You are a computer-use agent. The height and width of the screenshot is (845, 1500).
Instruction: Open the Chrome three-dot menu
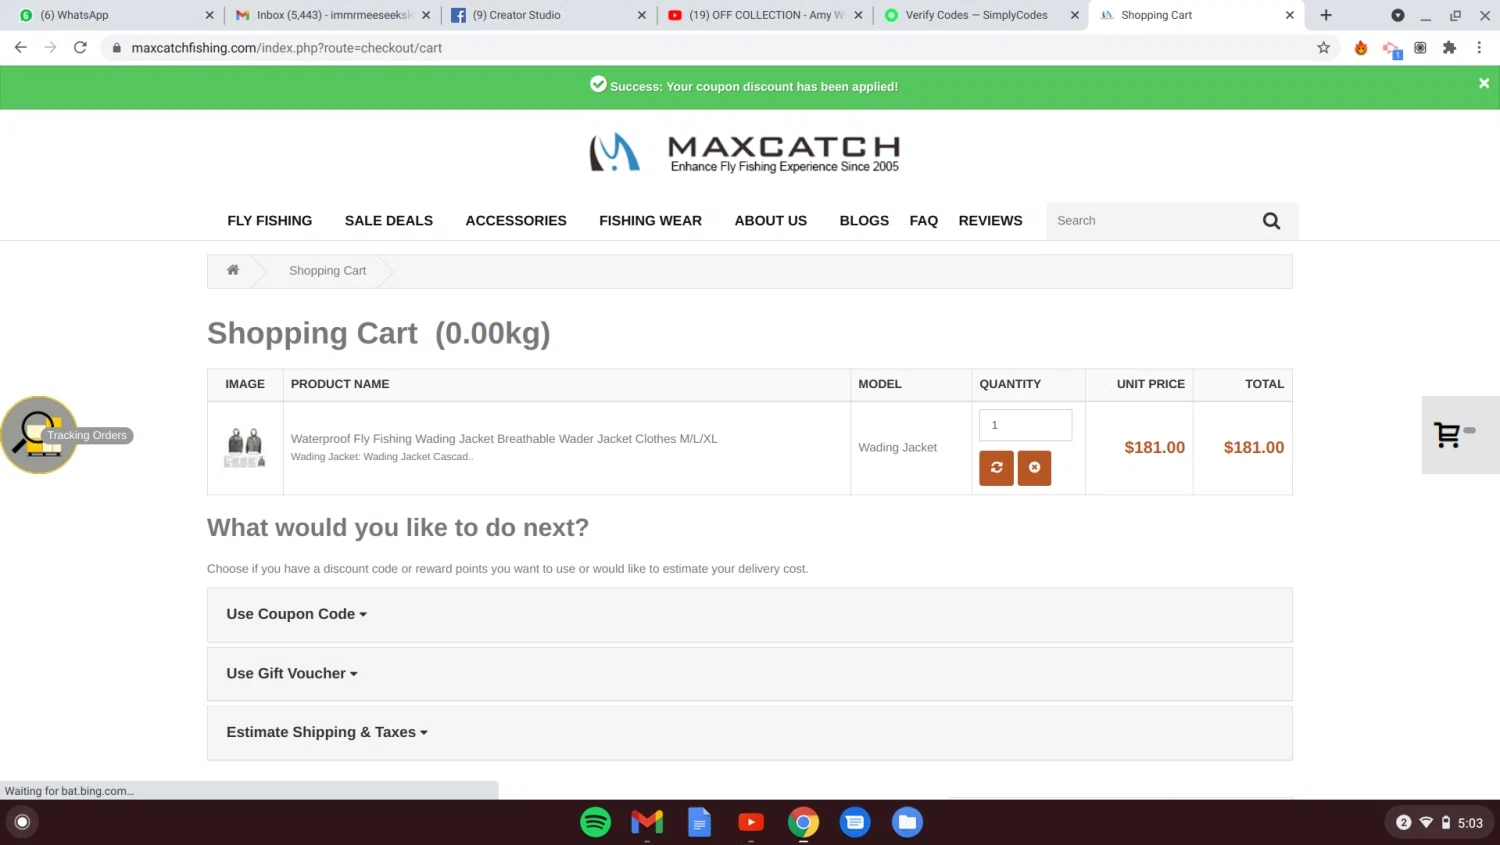[1479, 48]
